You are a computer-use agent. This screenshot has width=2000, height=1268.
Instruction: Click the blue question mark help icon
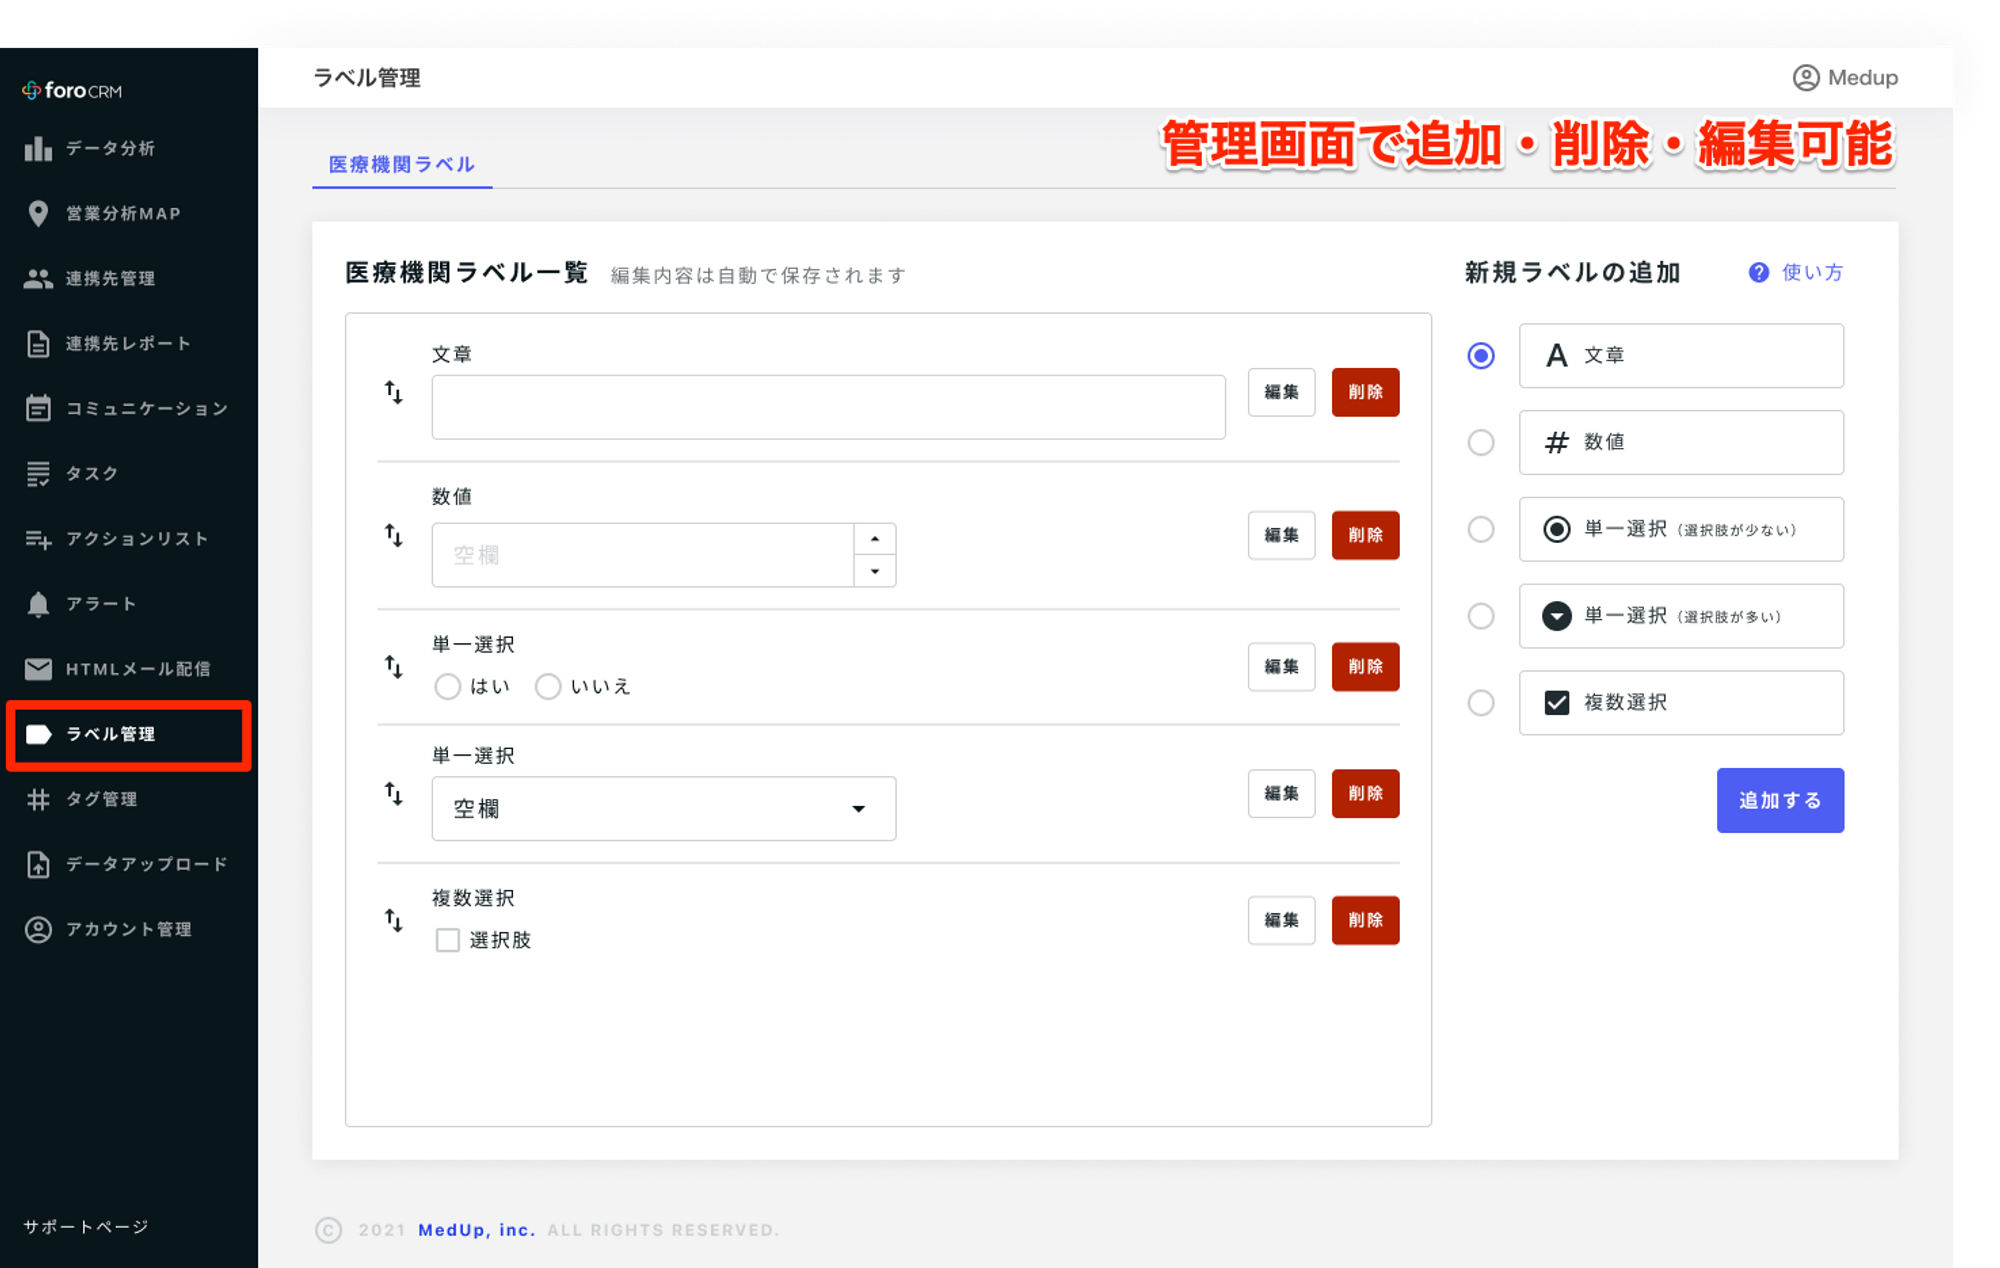click(x=1758, y=272)
